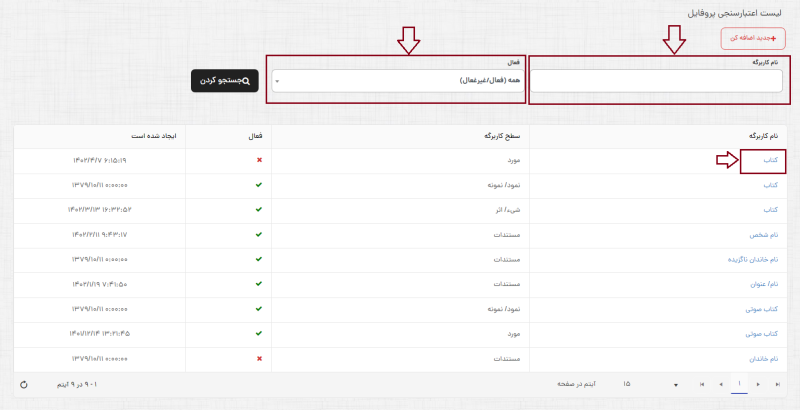The height and width of the screenshot is (414, 800).
Task: Click the green check in the نام/ عنوان row
Action: 258,284
